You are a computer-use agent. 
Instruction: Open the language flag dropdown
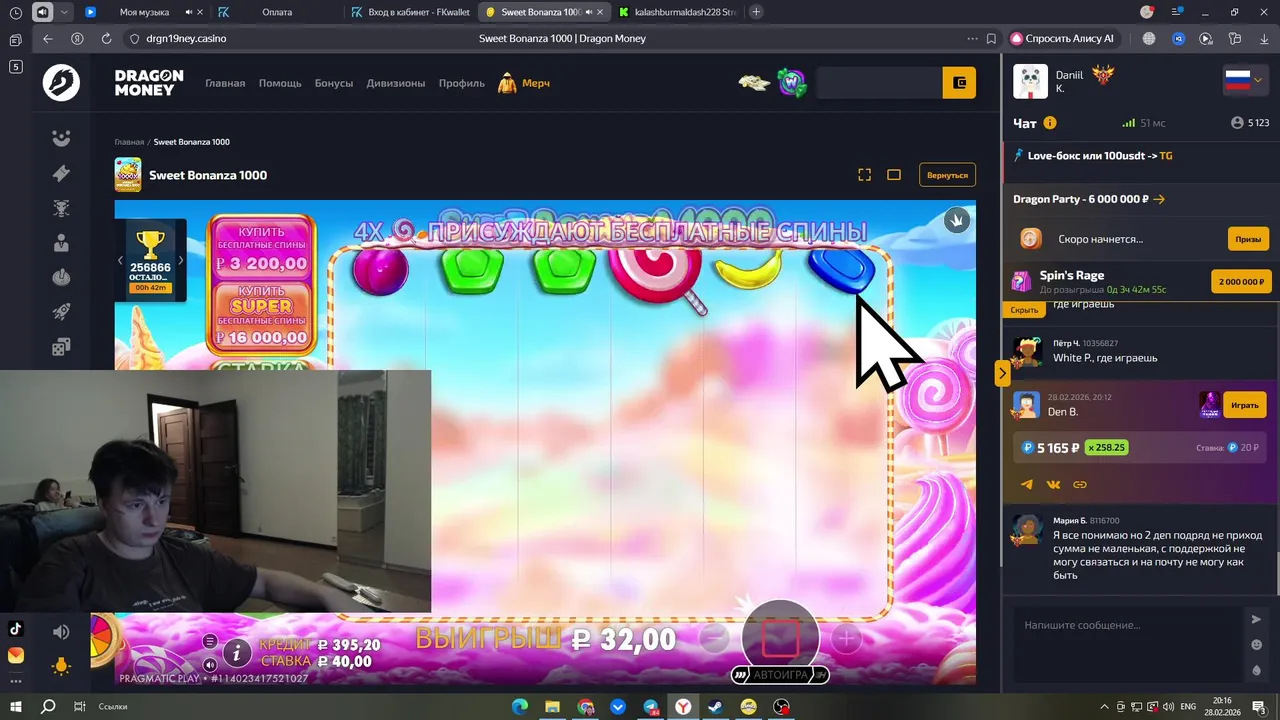tap(1244, 81)
